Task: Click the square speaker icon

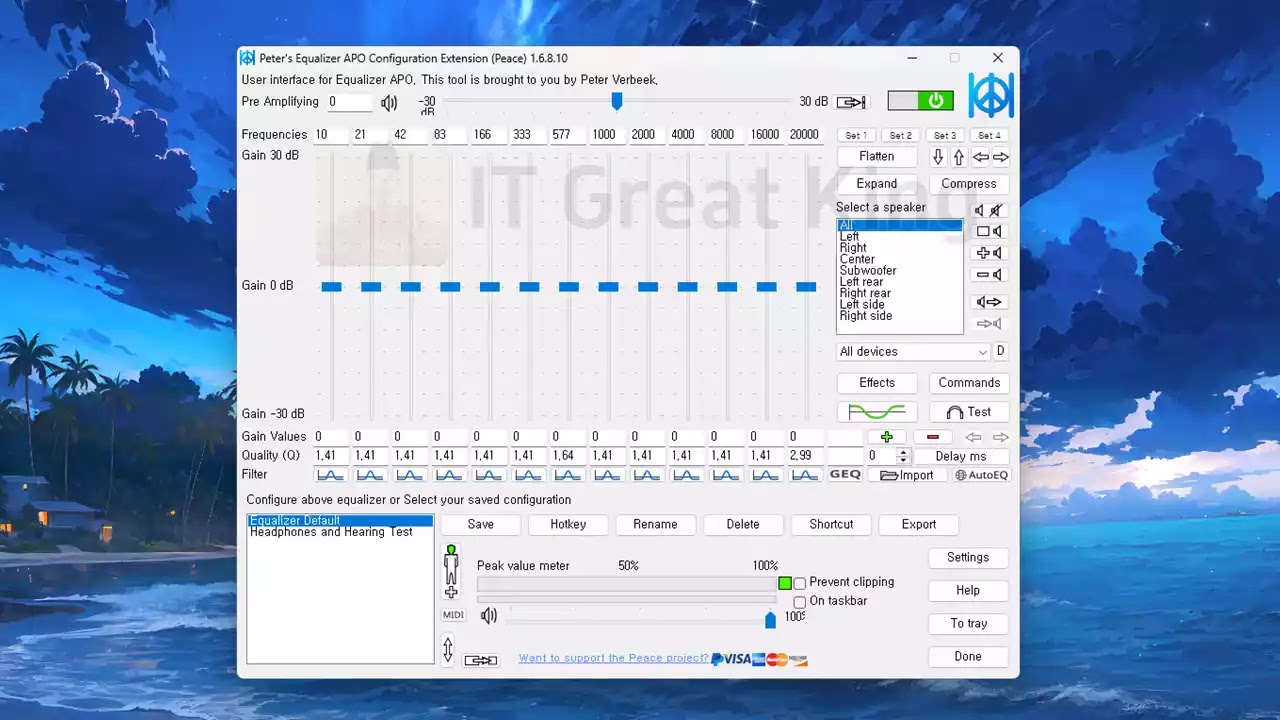Action: pos(989,231)
